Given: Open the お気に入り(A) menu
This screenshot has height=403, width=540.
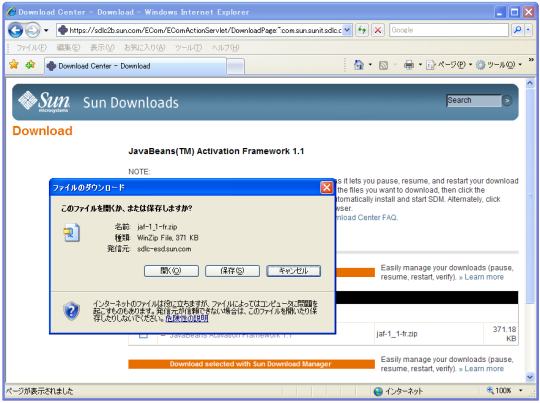Looking at the screenshot, I should pos(145,48).
